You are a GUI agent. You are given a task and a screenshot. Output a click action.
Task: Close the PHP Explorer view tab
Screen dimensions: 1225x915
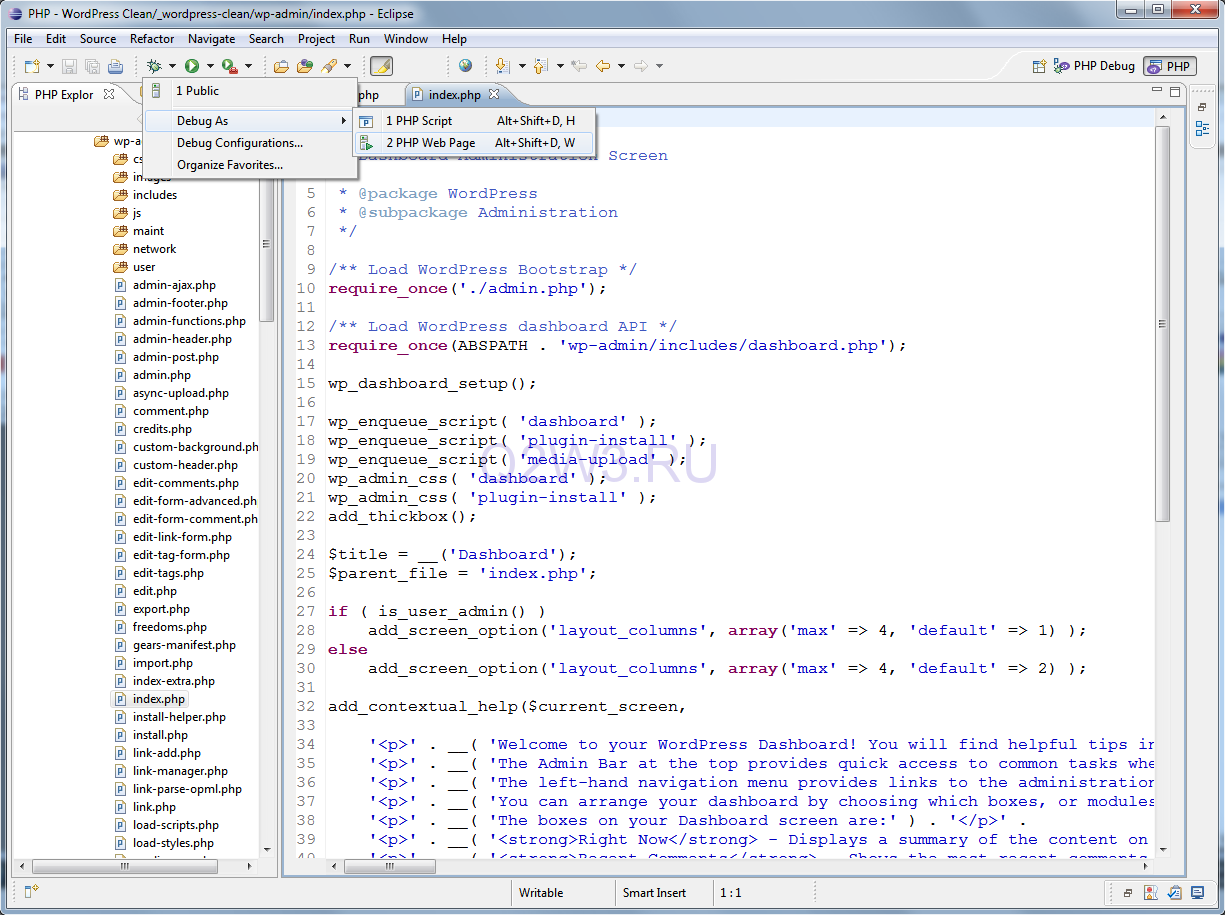(109, 94)
